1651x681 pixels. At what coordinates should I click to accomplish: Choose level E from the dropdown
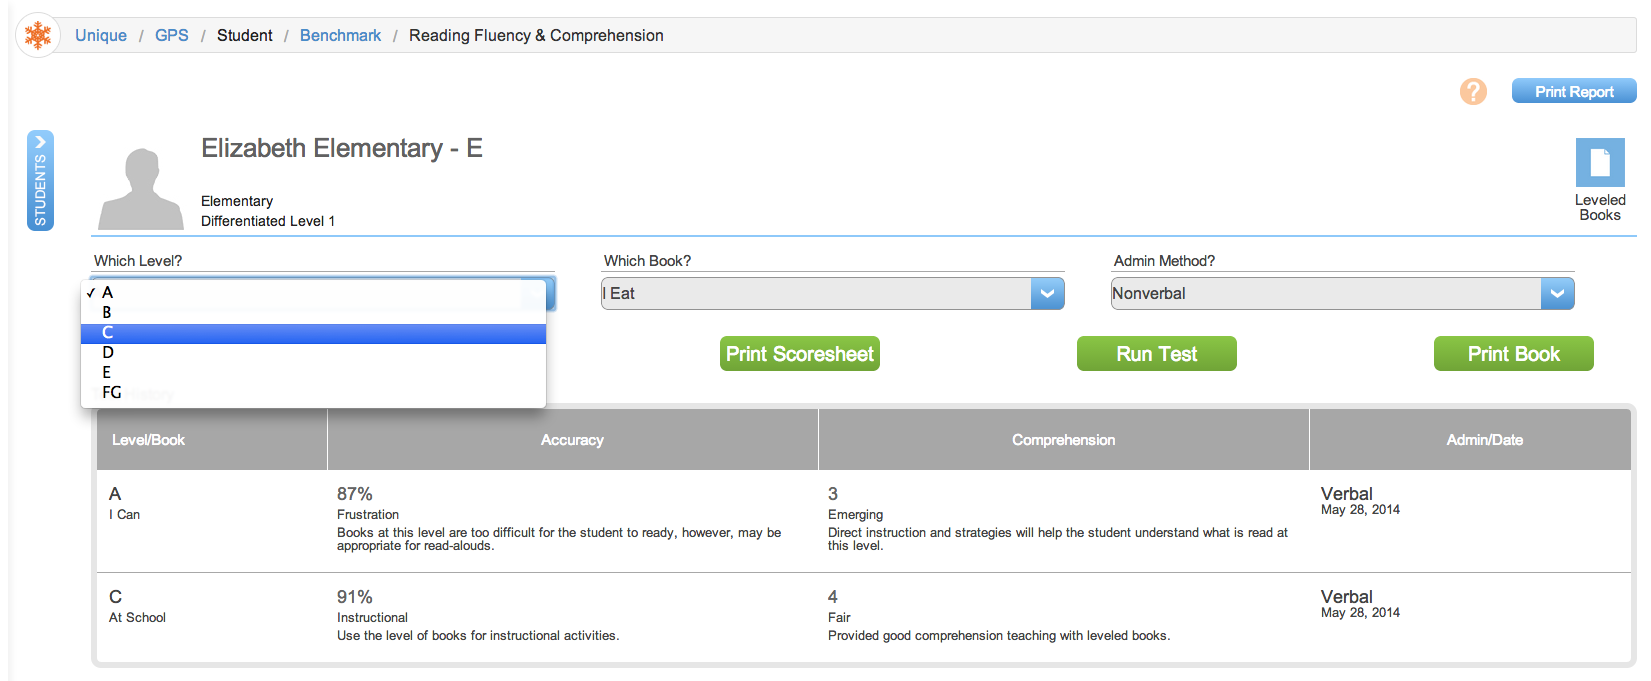[107, 373]
